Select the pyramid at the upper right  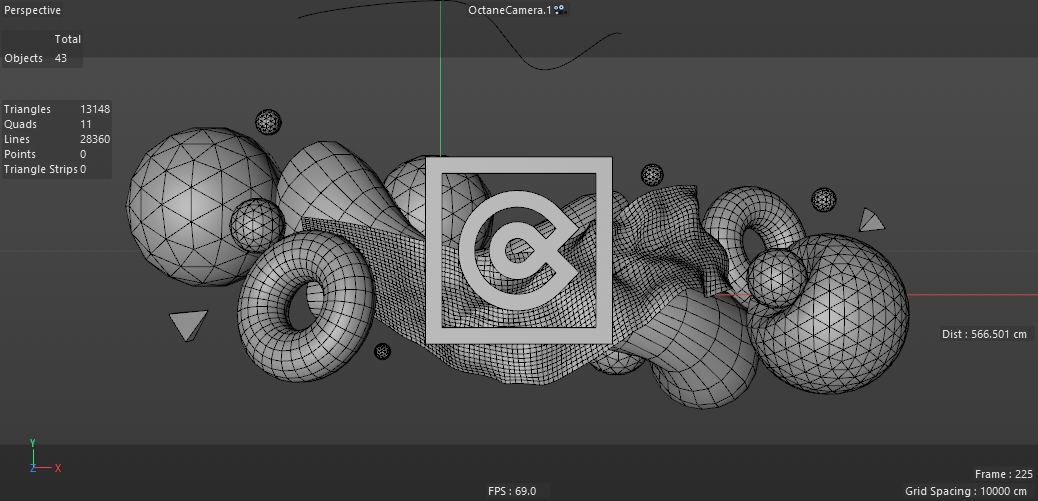[871, 222]
